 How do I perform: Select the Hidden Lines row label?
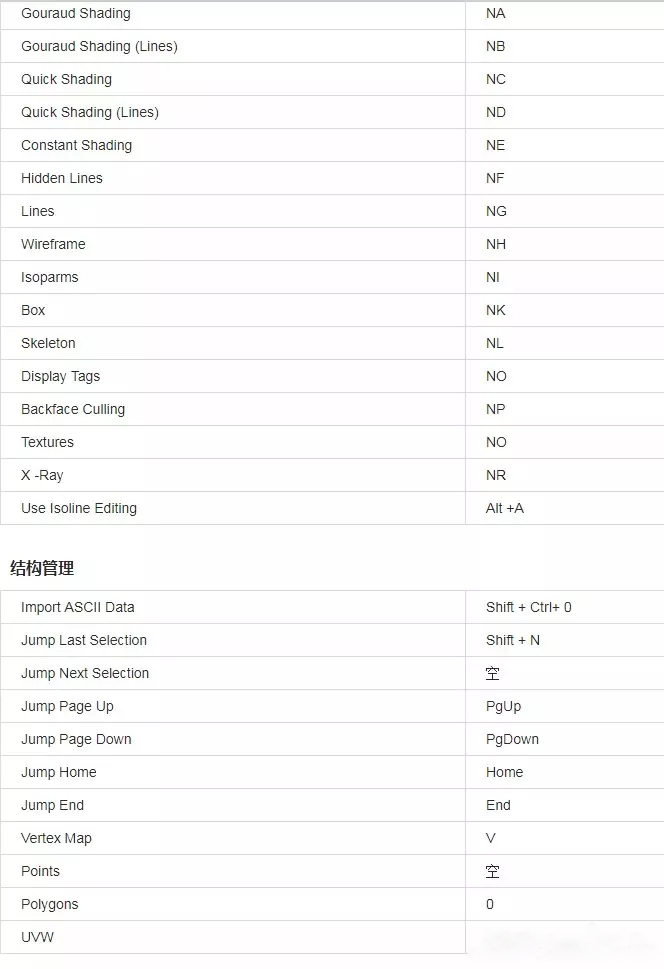62,178
